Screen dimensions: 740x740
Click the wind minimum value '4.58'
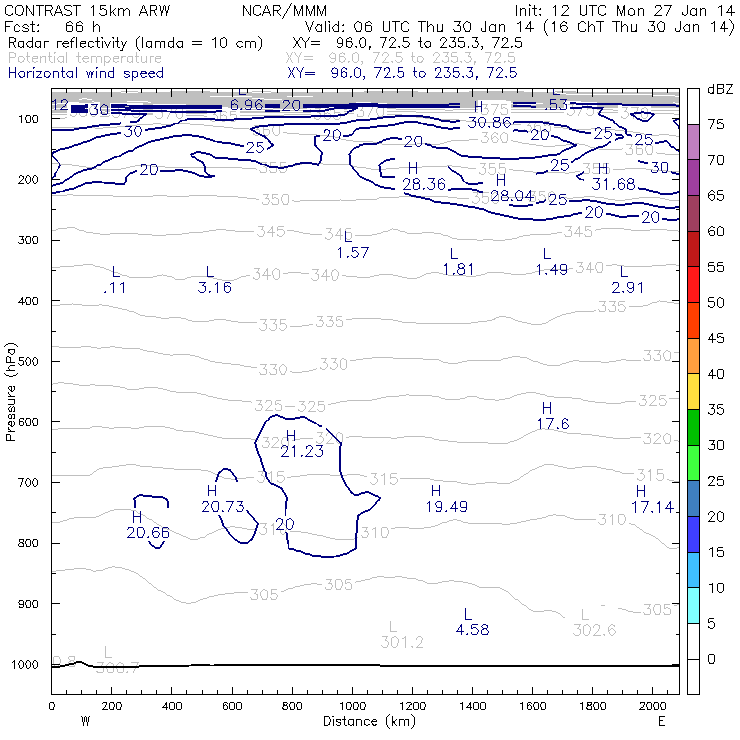(472, 630)
